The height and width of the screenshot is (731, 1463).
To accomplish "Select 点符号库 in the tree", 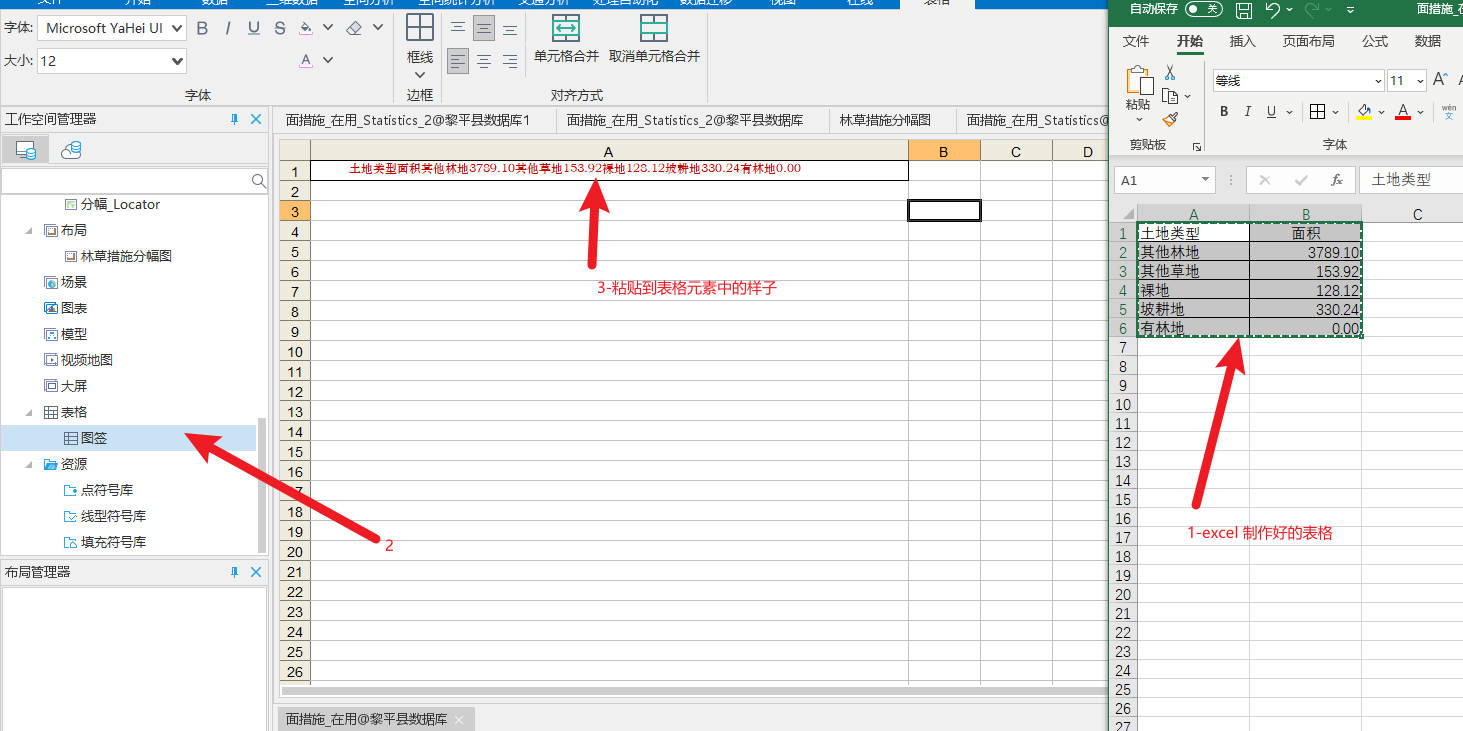I will tap(107, 490).
